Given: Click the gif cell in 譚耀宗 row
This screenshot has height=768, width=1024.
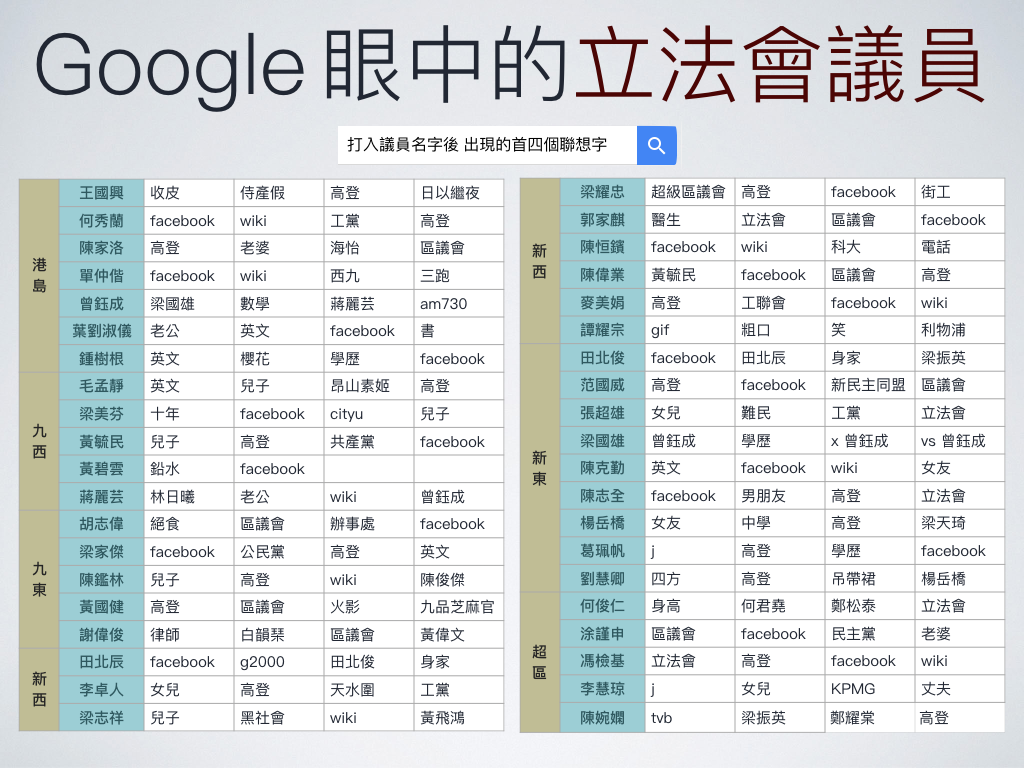Looking at the screenshot, I should tap(690, 330).
